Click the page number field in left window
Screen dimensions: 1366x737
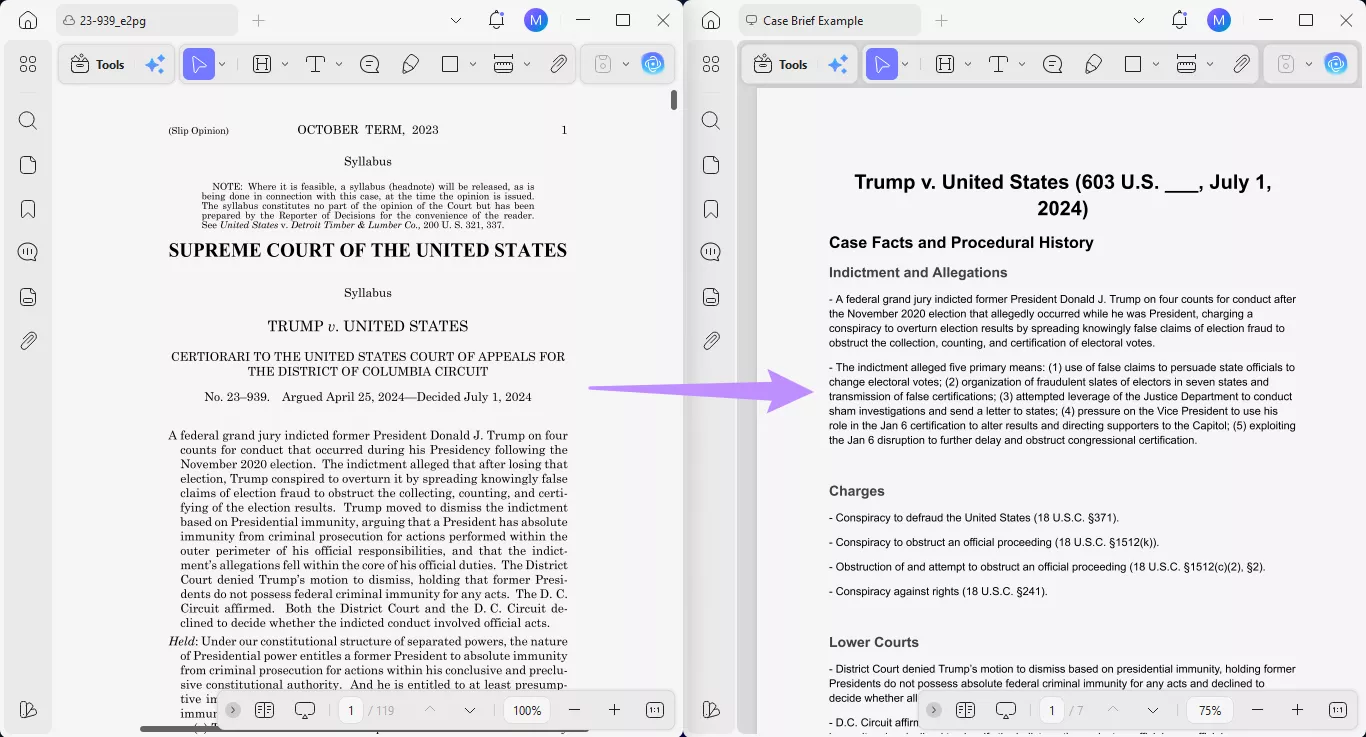click(x=350, y=710)
